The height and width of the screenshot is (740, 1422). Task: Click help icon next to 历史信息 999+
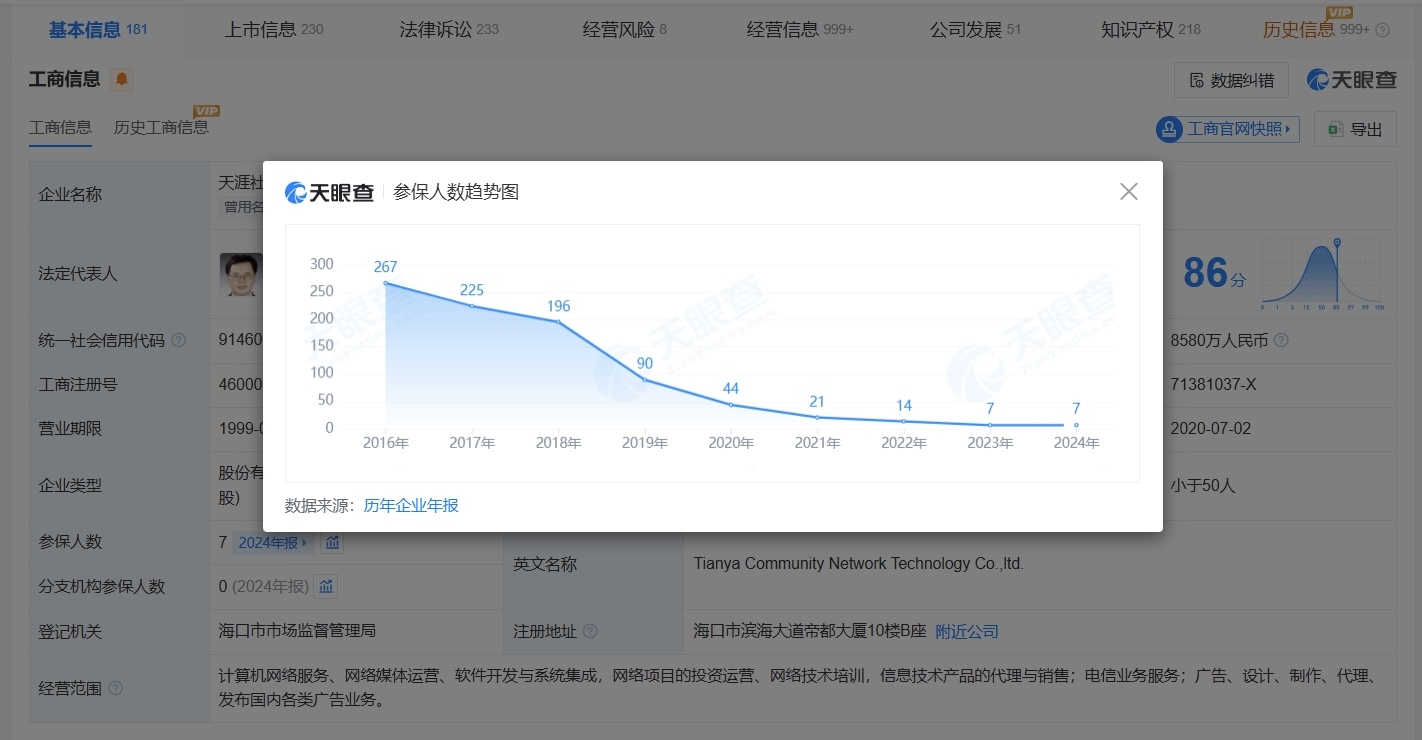pos(1383,30)
